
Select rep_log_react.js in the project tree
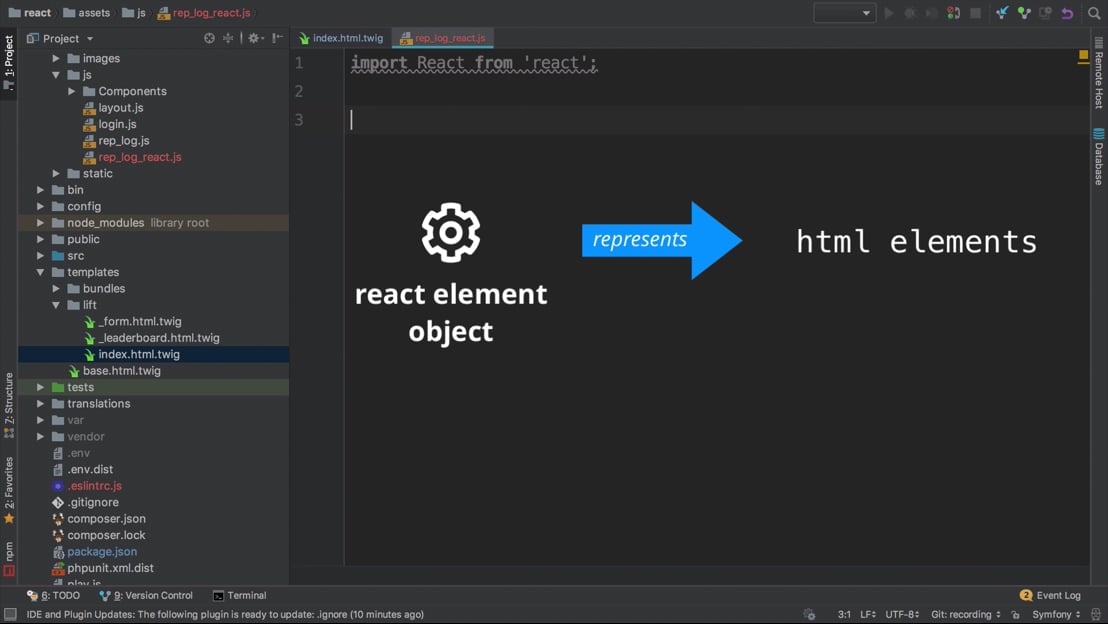140,157
